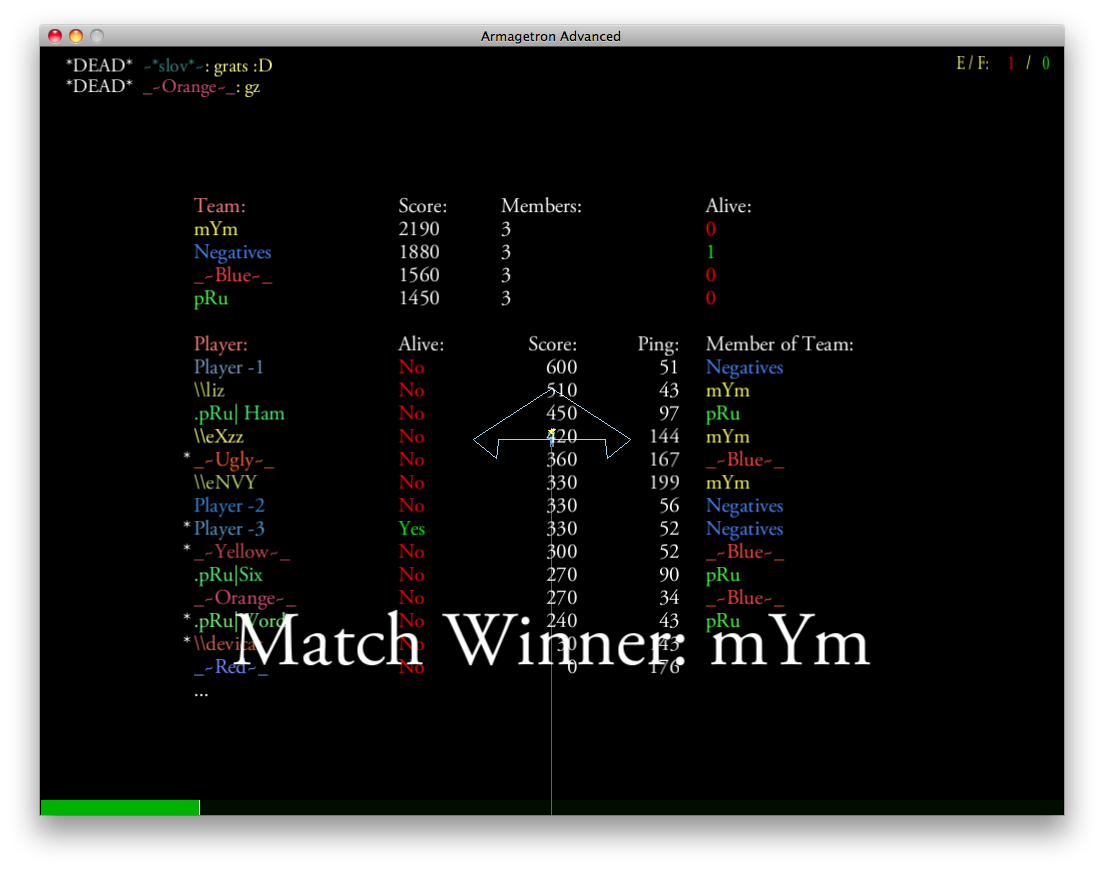This screenshot has height=870, width=1104.
Task: Select player '\\eXzz'
Action: (x=218, y=436)
